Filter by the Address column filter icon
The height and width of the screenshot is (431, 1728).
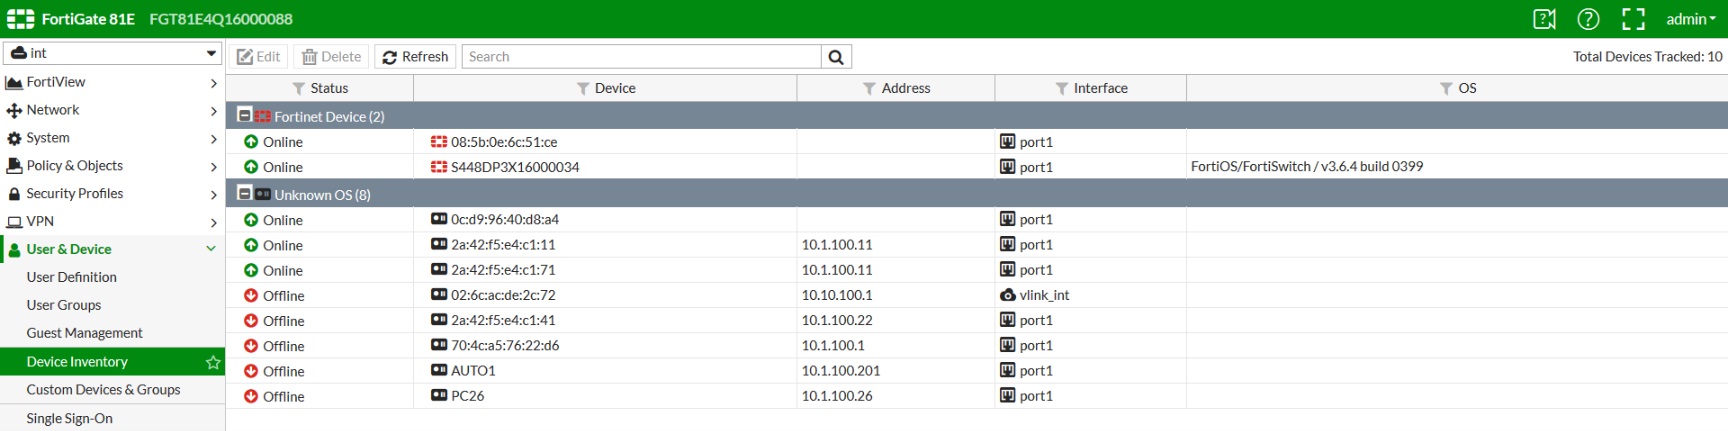pos(869,89)
